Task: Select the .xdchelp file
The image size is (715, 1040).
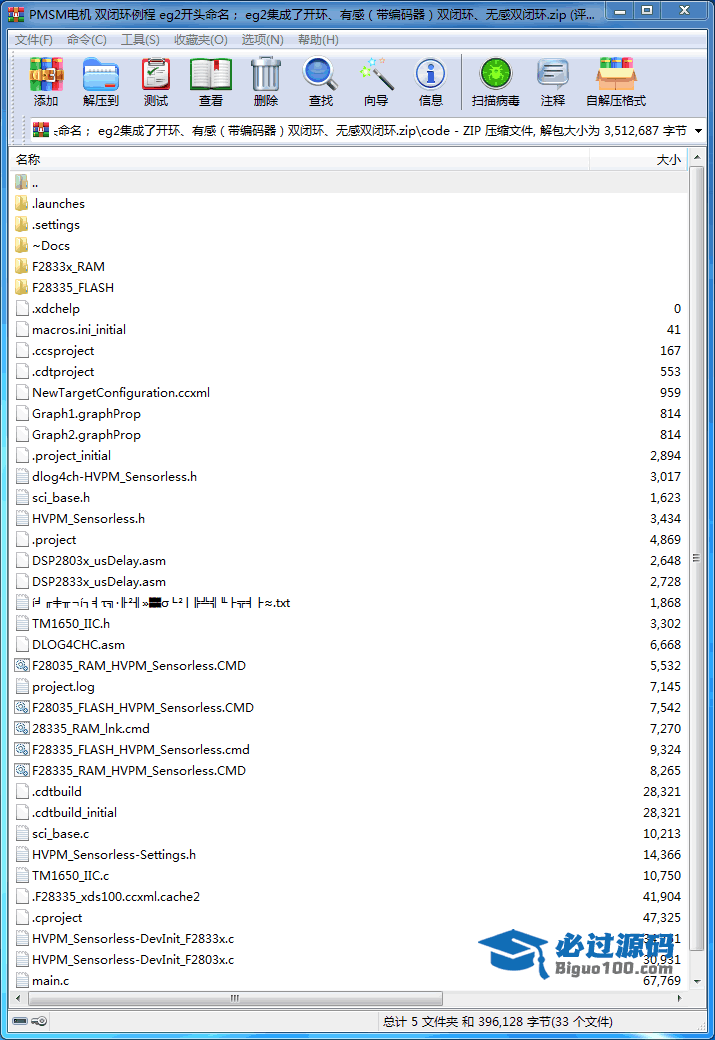Action: point(56,308)
